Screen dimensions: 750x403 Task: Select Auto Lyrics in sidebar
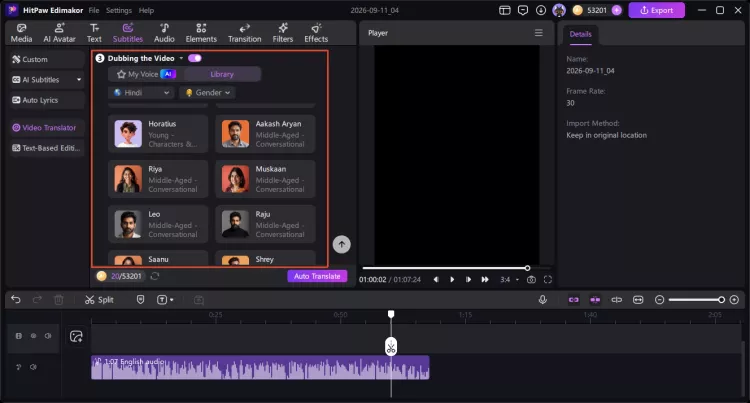coord(46,100)
